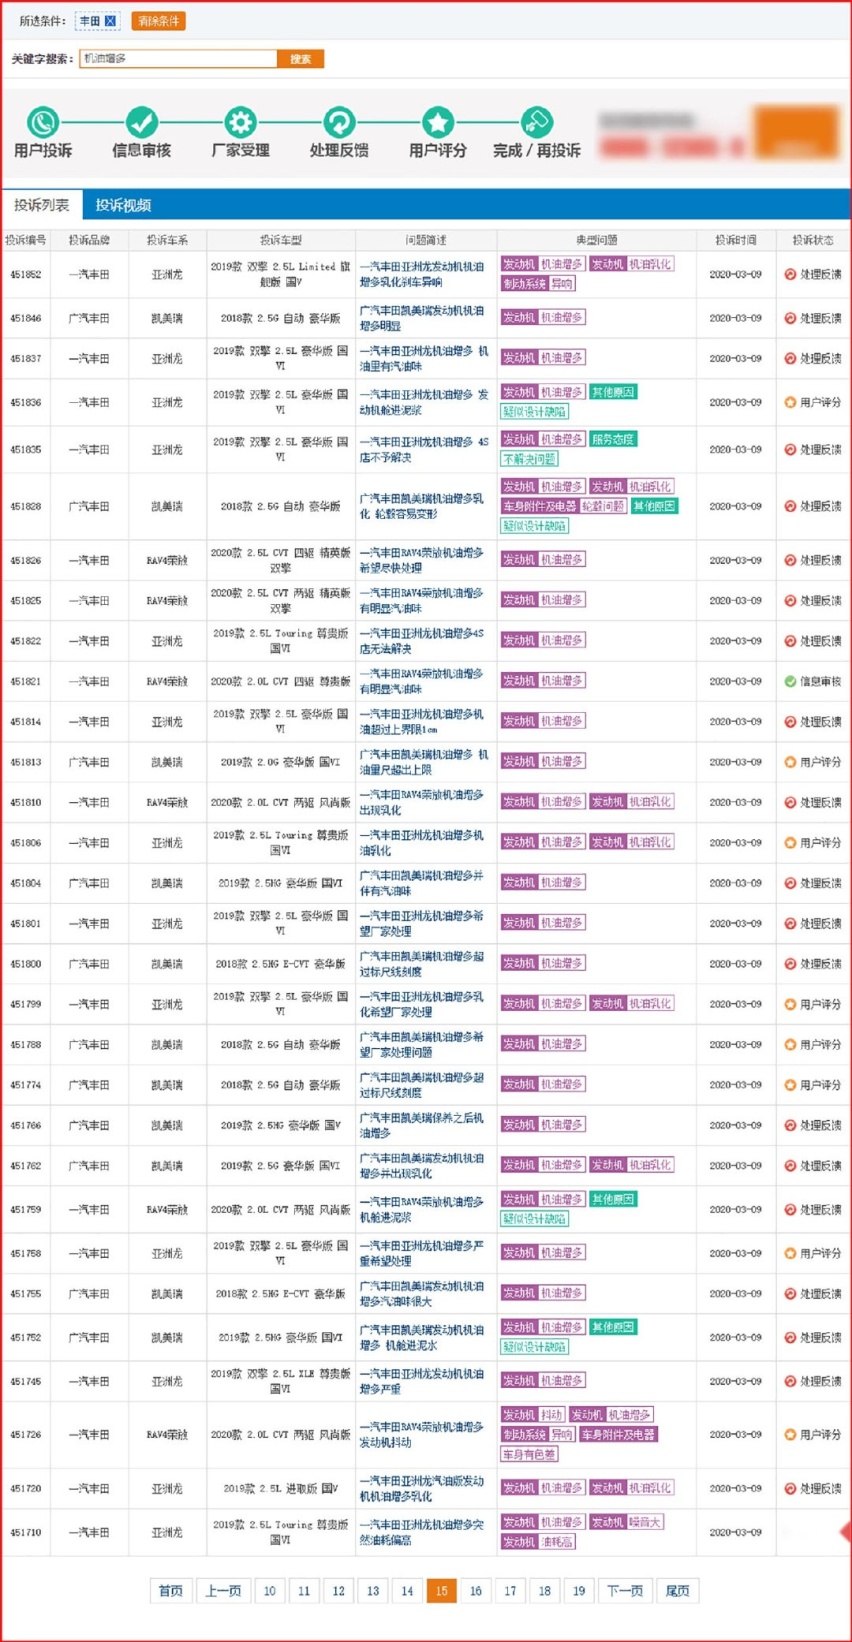Go to page 16
This screenshot has width=852, height=1642.
476,1591
